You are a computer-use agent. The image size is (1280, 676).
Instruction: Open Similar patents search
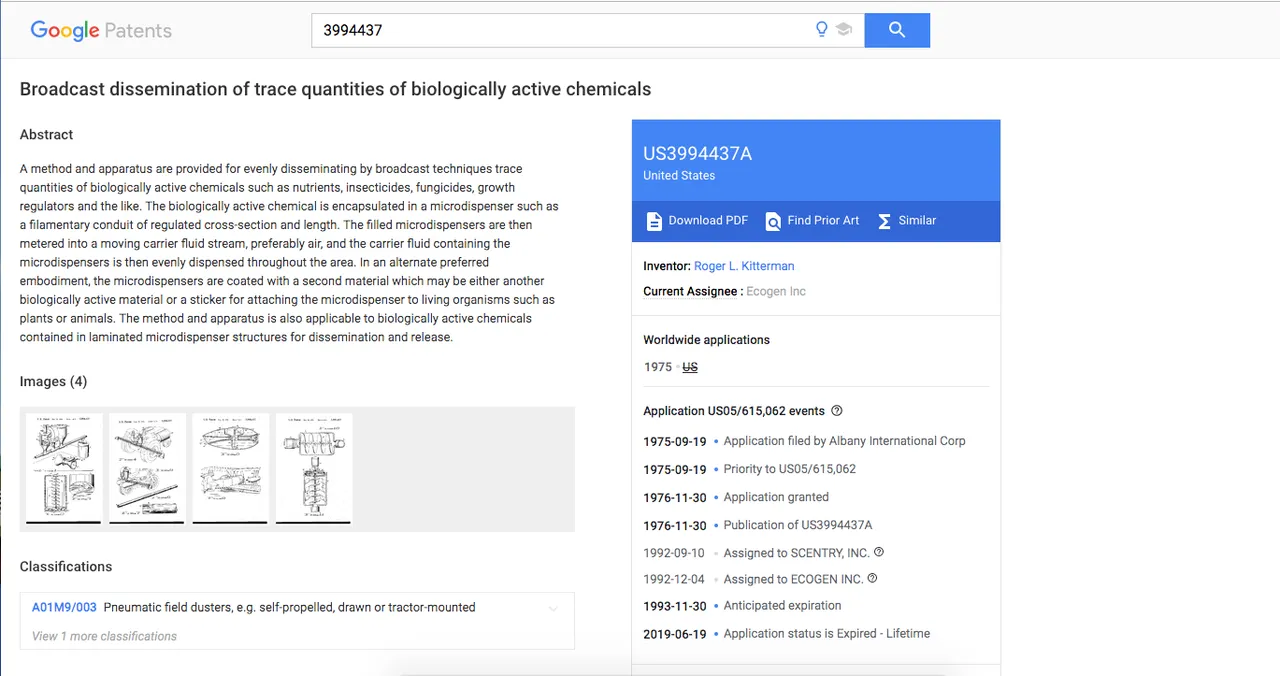coord(906,221)
